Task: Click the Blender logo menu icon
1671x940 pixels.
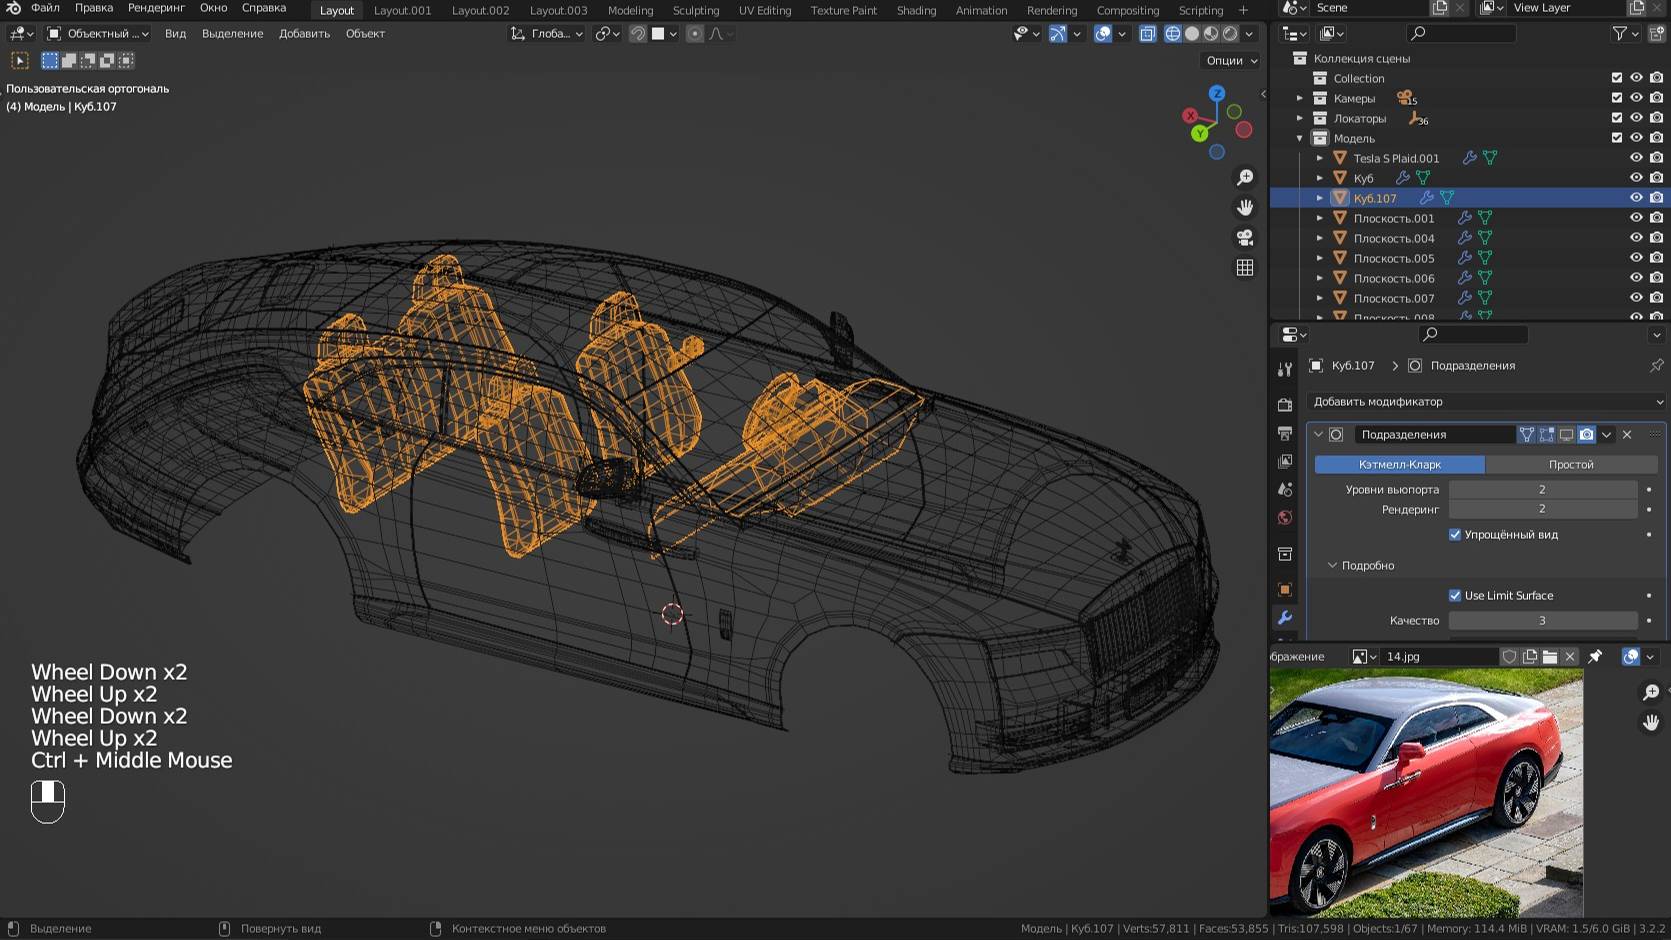Action: click(x=14, y=8)
